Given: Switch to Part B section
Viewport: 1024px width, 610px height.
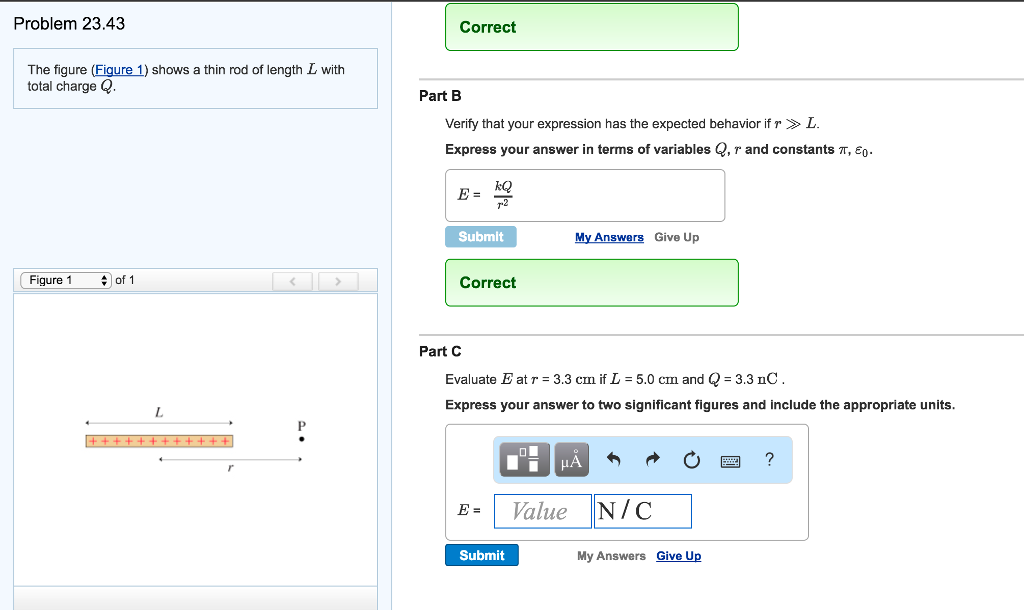Looking at the screenshot, I should [441, 96].
